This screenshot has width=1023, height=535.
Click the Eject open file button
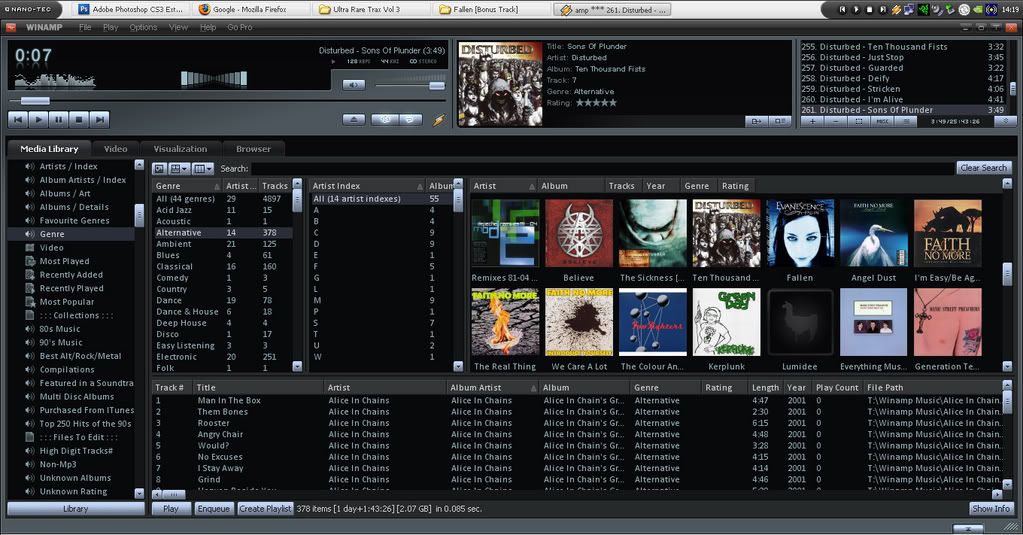(354, 119)
